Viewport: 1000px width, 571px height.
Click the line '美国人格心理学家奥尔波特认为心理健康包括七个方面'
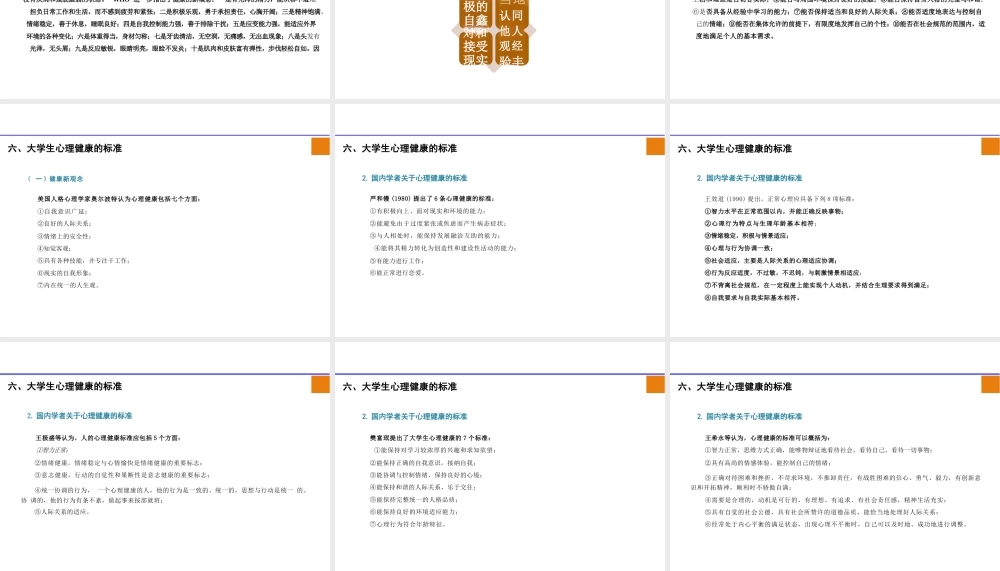[x=119, y=199]
